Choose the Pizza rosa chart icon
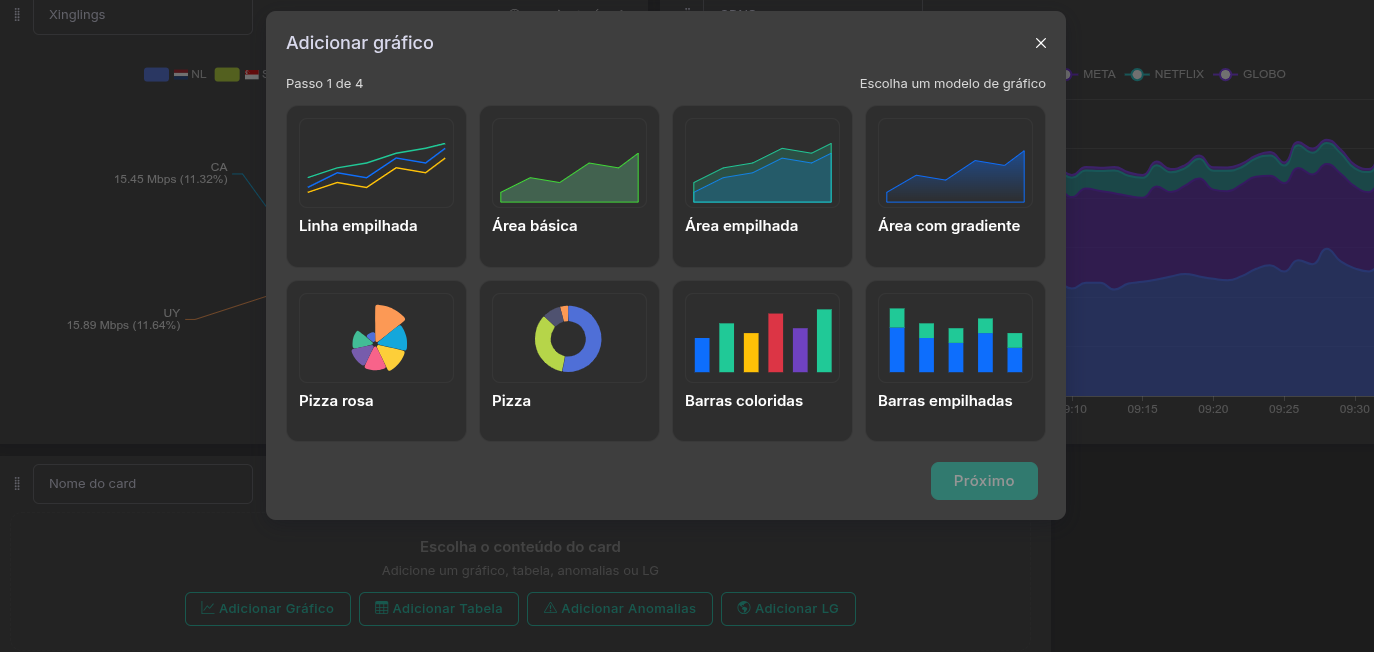 click(x=376, y=338)
